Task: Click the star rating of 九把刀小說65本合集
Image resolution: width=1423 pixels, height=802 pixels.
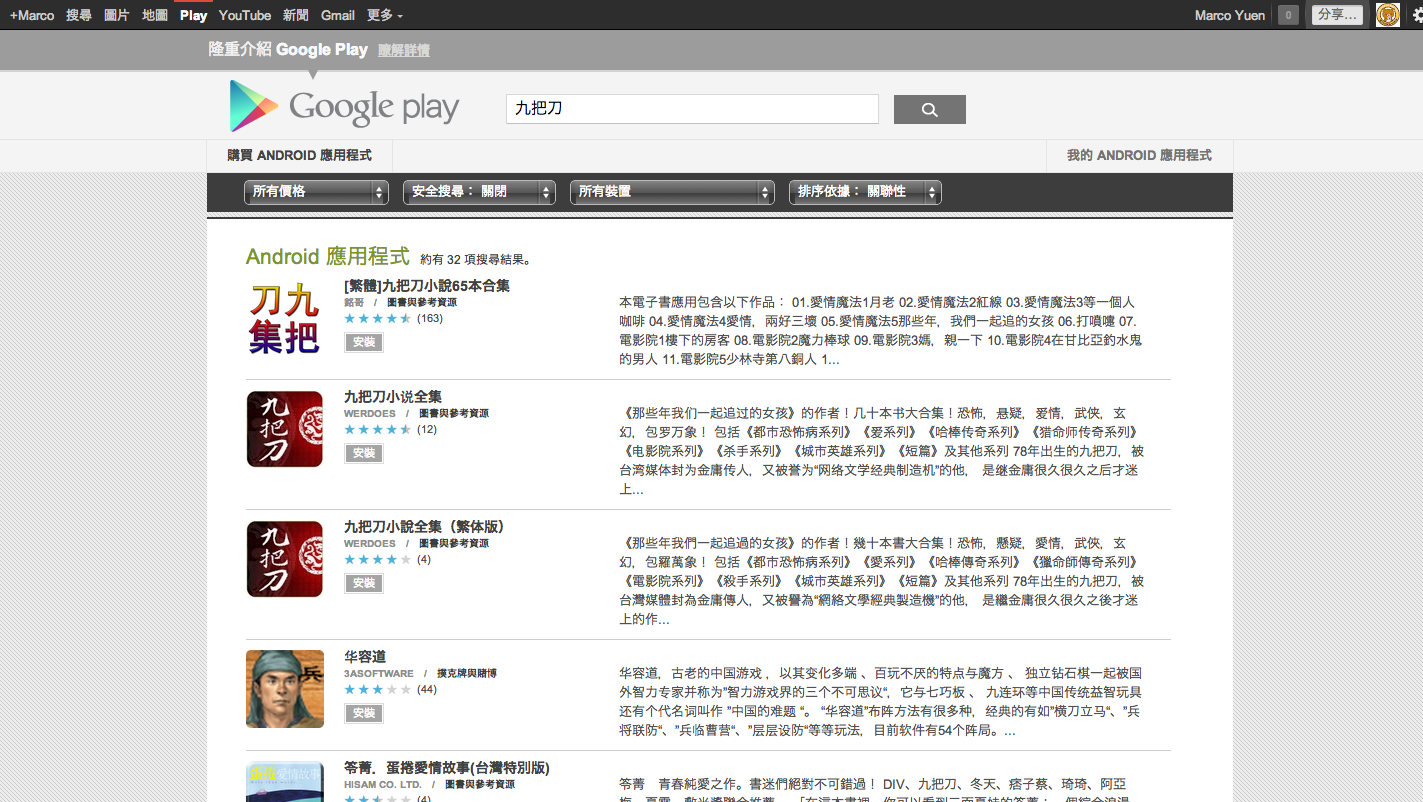Action: 377,319
